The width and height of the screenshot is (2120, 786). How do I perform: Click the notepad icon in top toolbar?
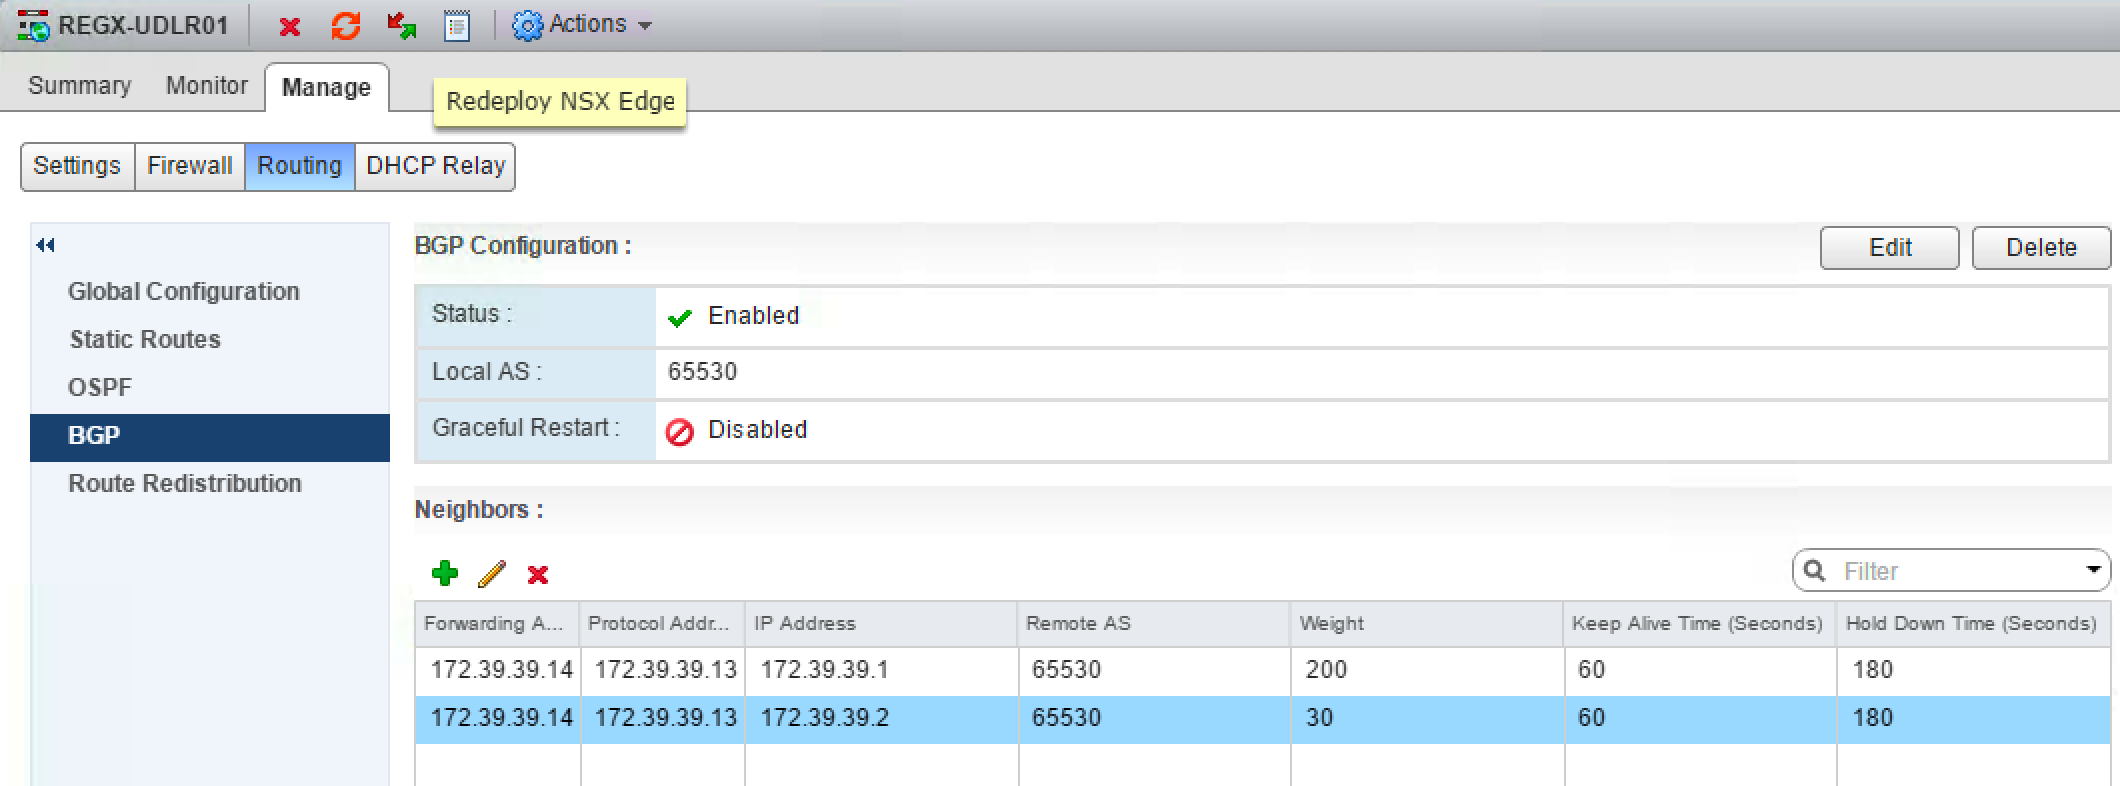(x=457, y=26)
